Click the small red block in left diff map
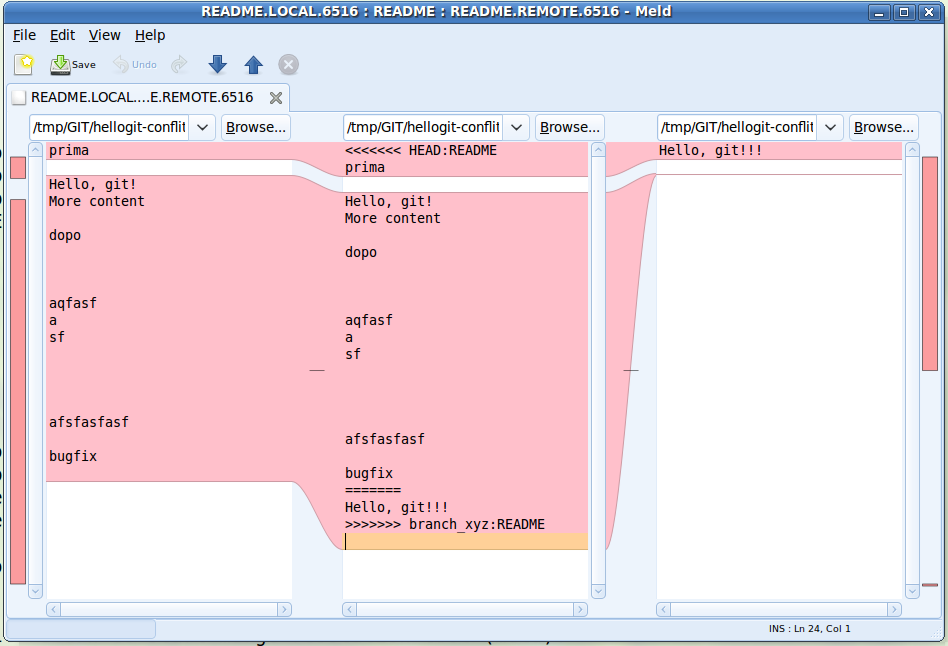 [18, 168]
